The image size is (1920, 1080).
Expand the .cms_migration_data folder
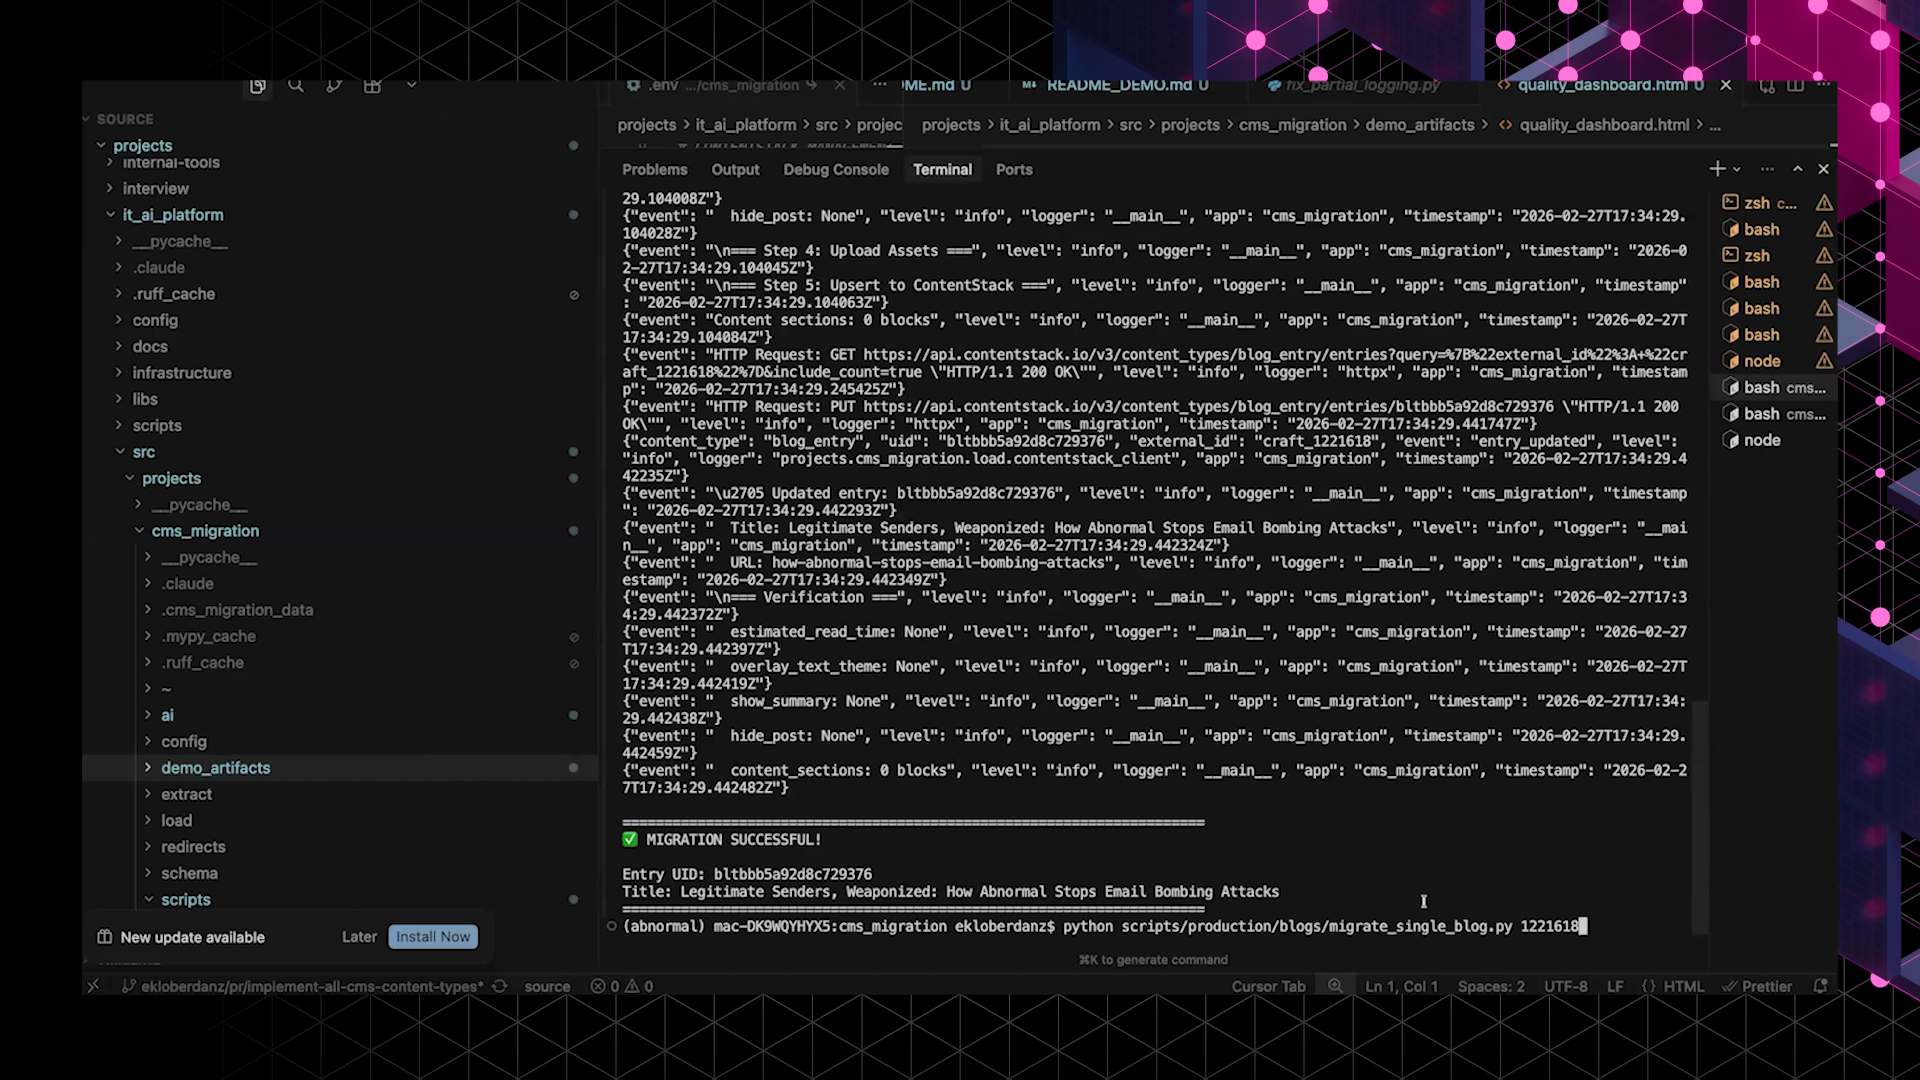(x=237, y=610)
